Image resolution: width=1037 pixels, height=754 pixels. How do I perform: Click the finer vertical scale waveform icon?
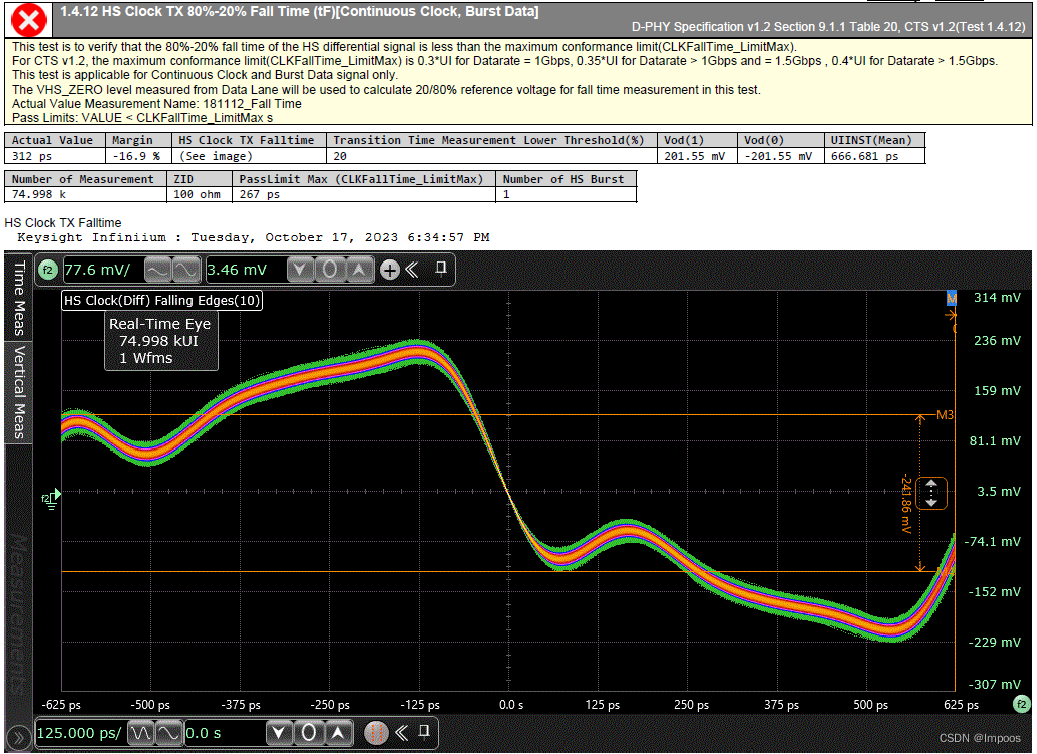(185, 270)
